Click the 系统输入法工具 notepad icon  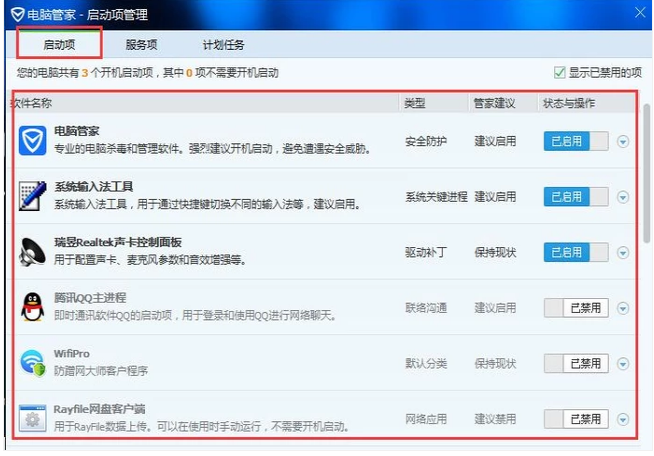[x=33, y=196]
